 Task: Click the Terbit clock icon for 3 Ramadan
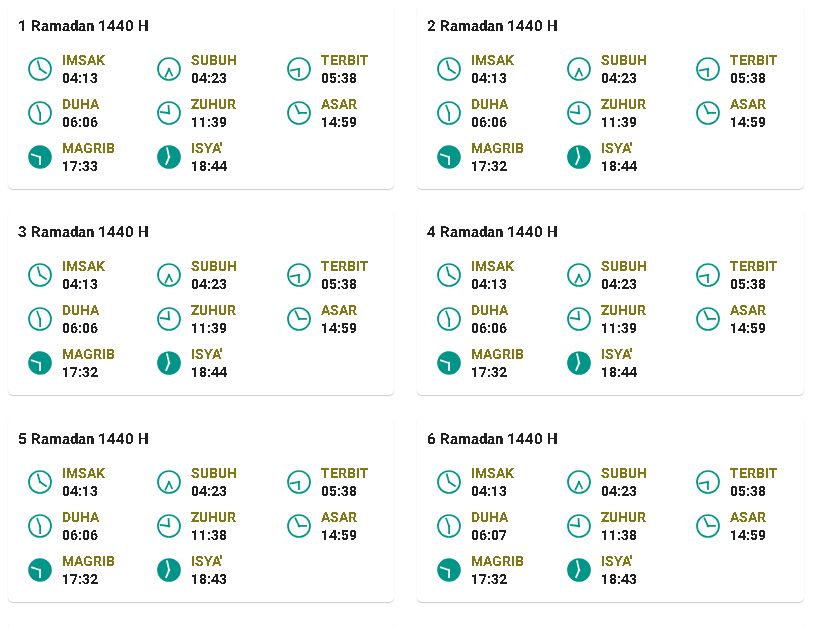299,275
